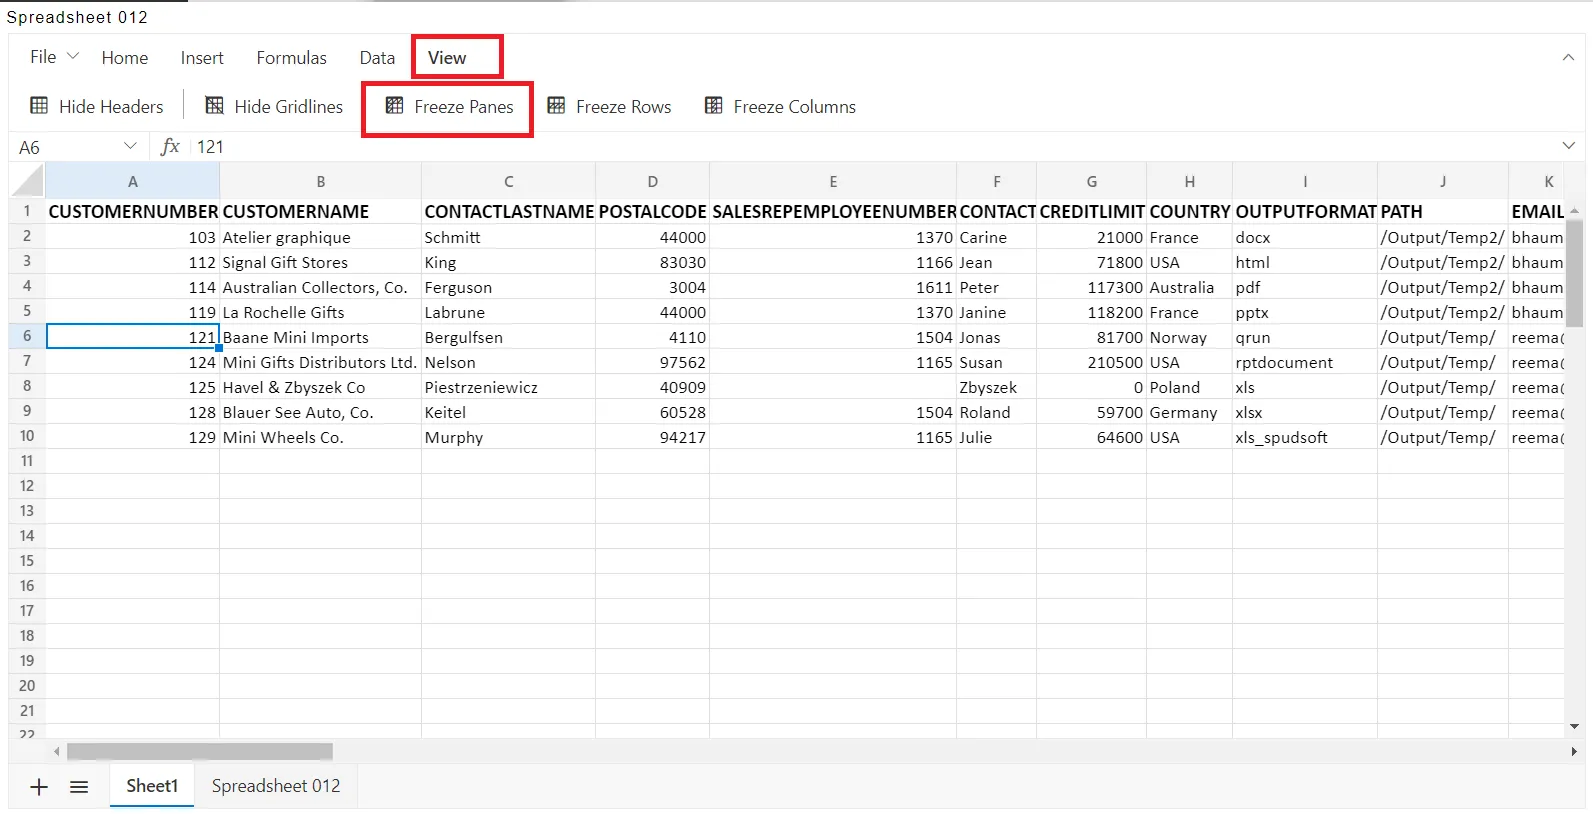Open the sheet list hamburger icon
This screenshot has height=821, width=1593.
tap(79, 787)
